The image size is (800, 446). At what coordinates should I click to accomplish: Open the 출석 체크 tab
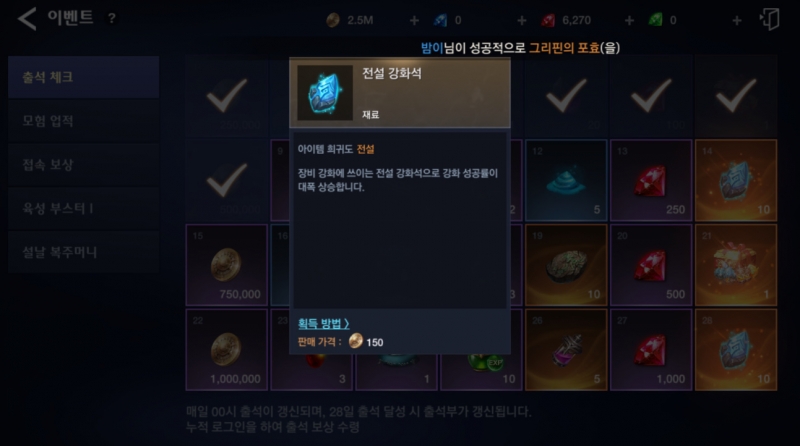(84, 77)
